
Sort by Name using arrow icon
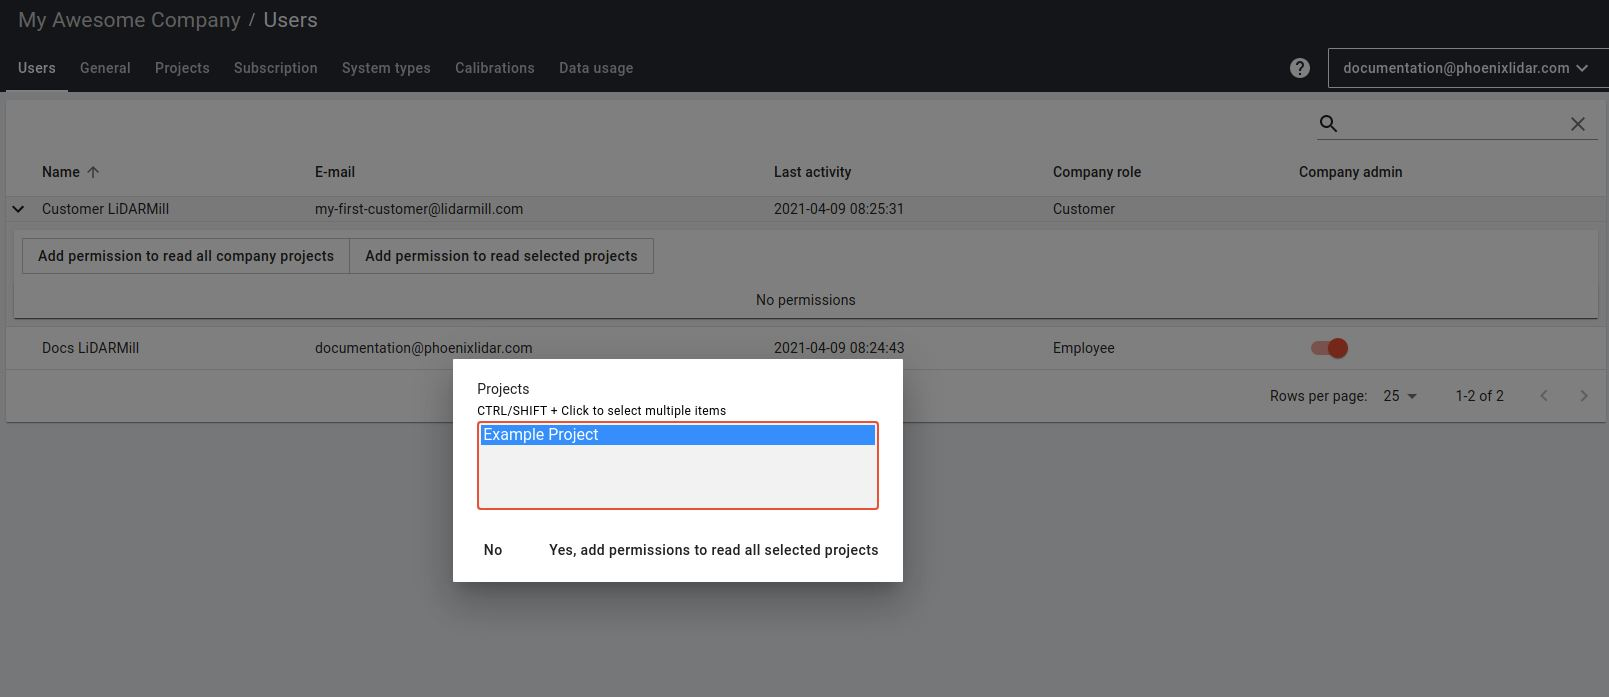click(93, 172)
